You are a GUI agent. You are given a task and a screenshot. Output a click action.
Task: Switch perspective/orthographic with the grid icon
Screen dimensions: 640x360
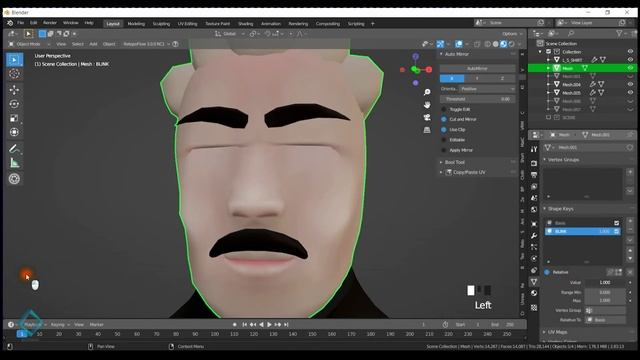tap(427, 130)
